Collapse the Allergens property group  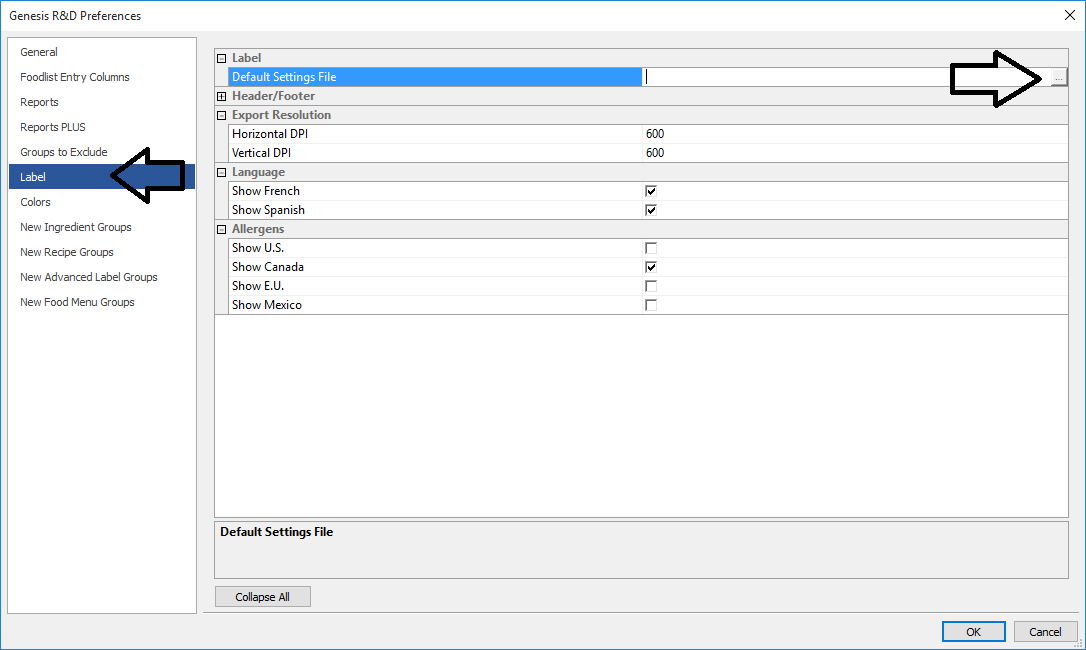click(222, 229)
